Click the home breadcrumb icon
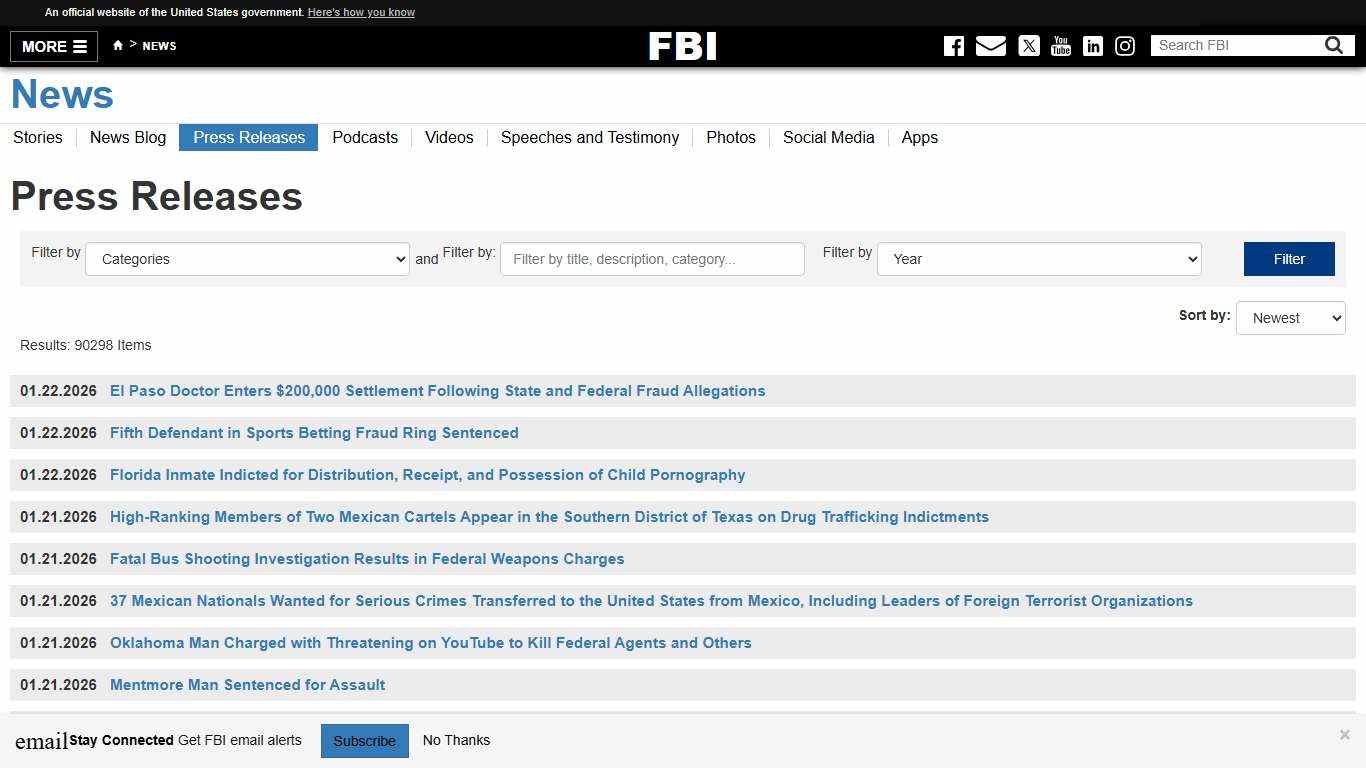This screenshot has height=768, width=1366. tap(117, 45)
